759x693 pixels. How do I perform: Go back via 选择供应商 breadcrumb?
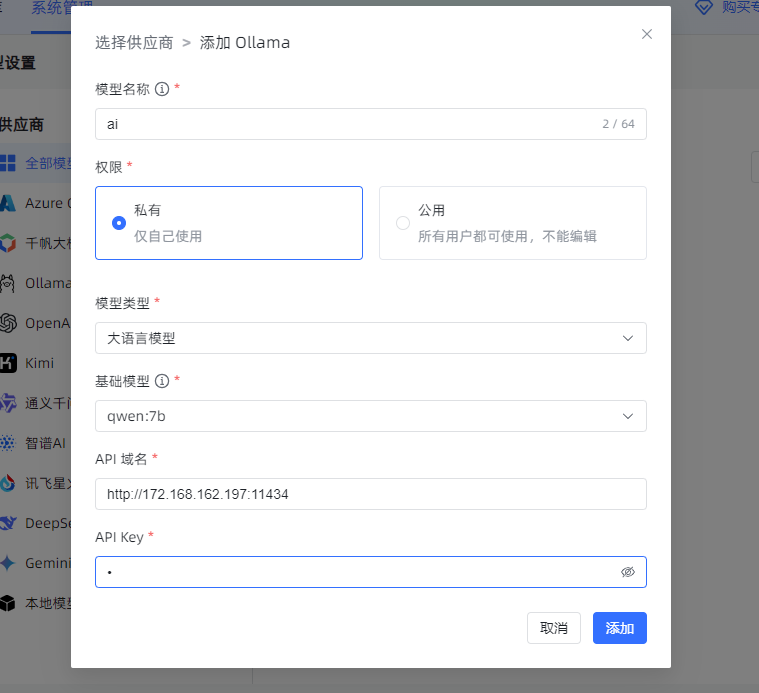point(134,43)
